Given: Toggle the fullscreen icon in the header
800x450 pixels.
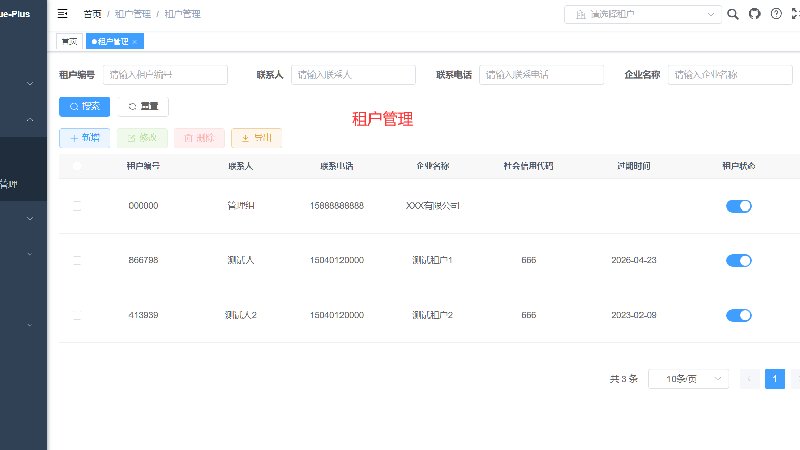Looking at the screenshot, I should click(x=795, y=14).
